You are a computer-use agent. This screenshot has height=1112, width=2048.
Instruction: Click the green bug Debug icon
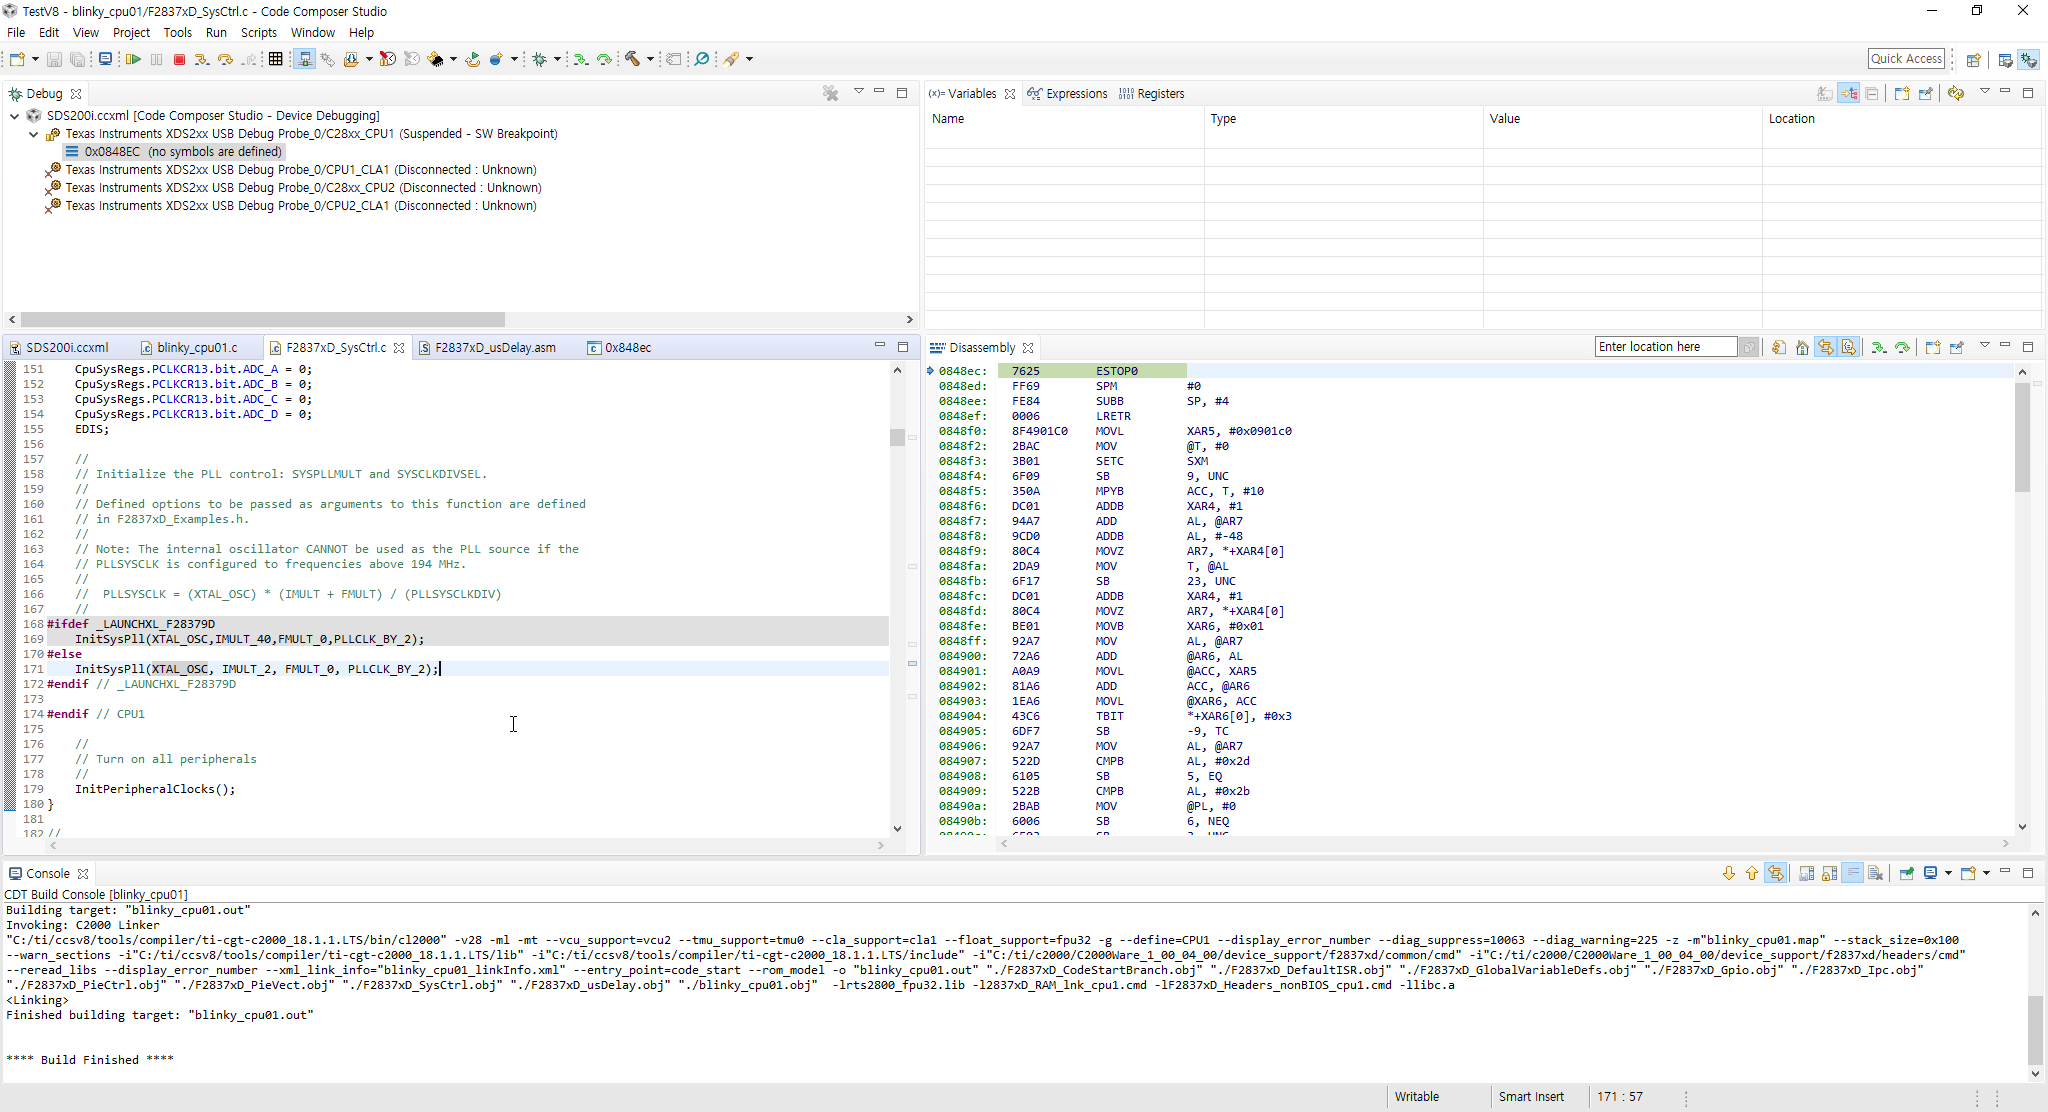(x=540, y=60)
